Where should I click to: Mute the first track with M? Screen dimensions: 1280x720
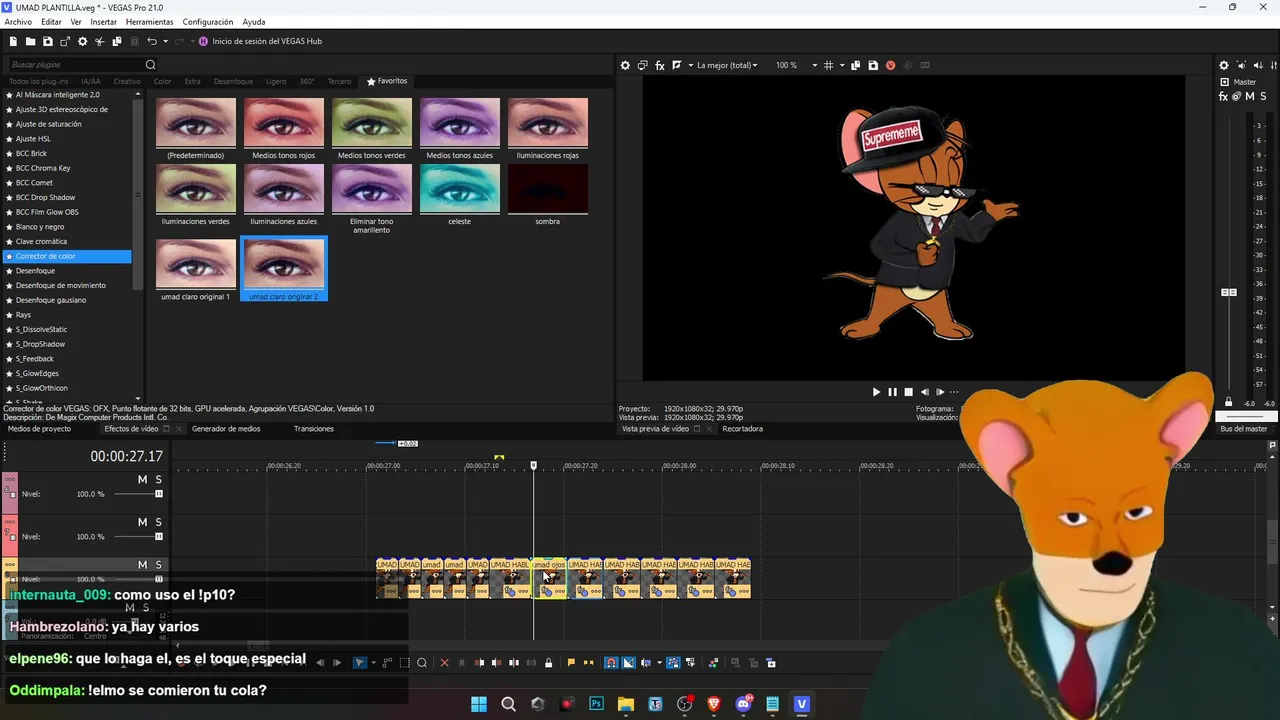click(142, 480)
